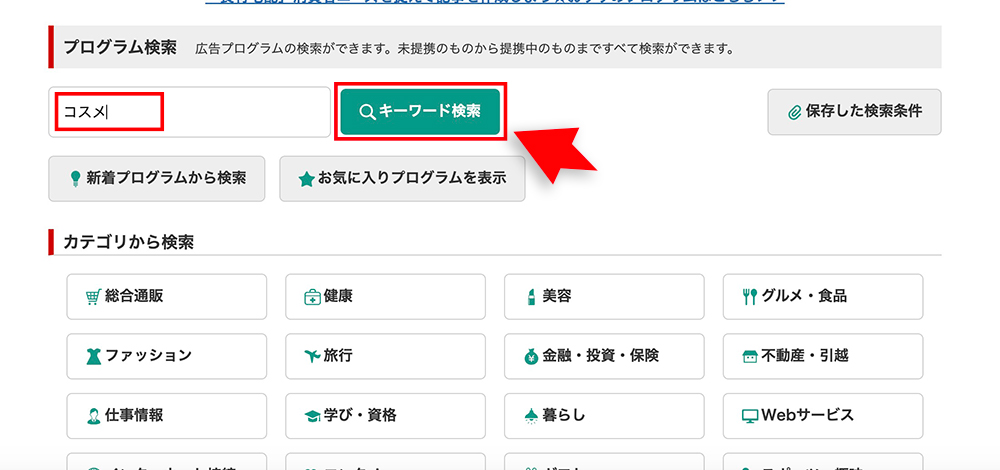
Task: Select the dress icon for ファッション
Action: pos(94,356)
